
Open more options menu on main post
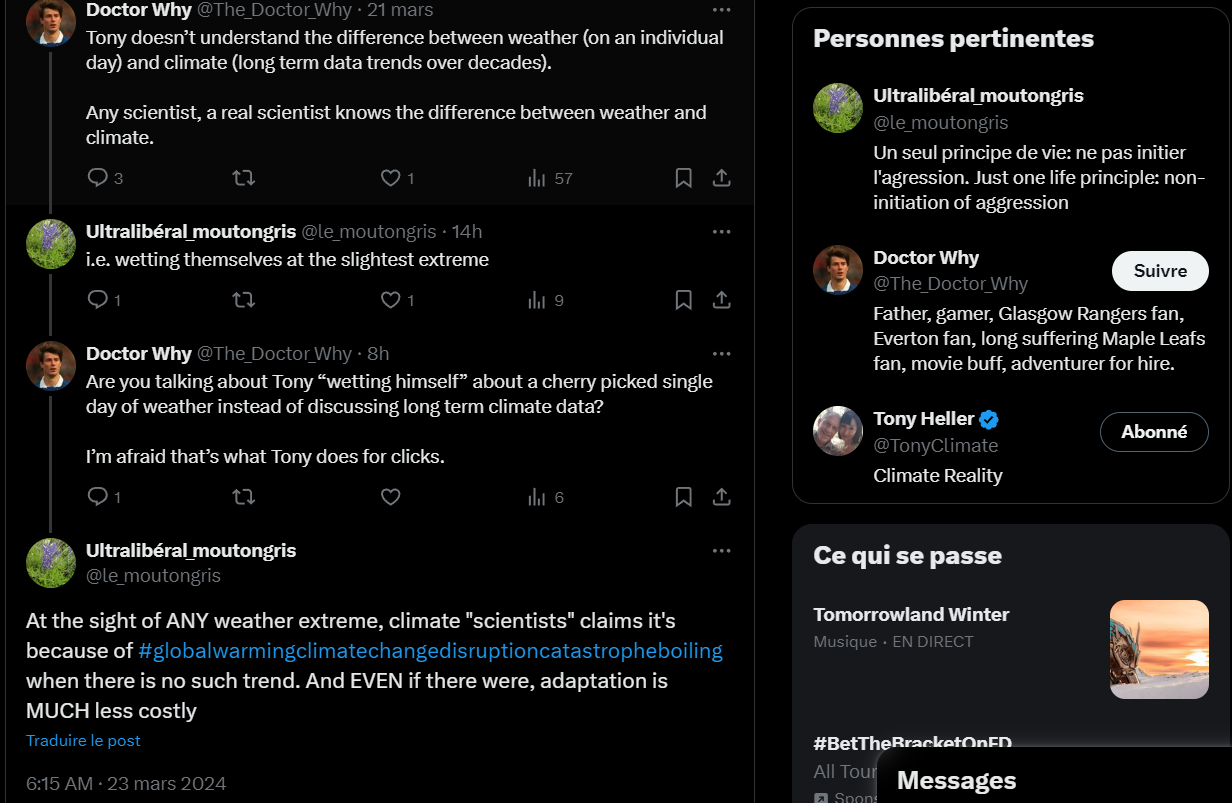(x=721, y=551)
